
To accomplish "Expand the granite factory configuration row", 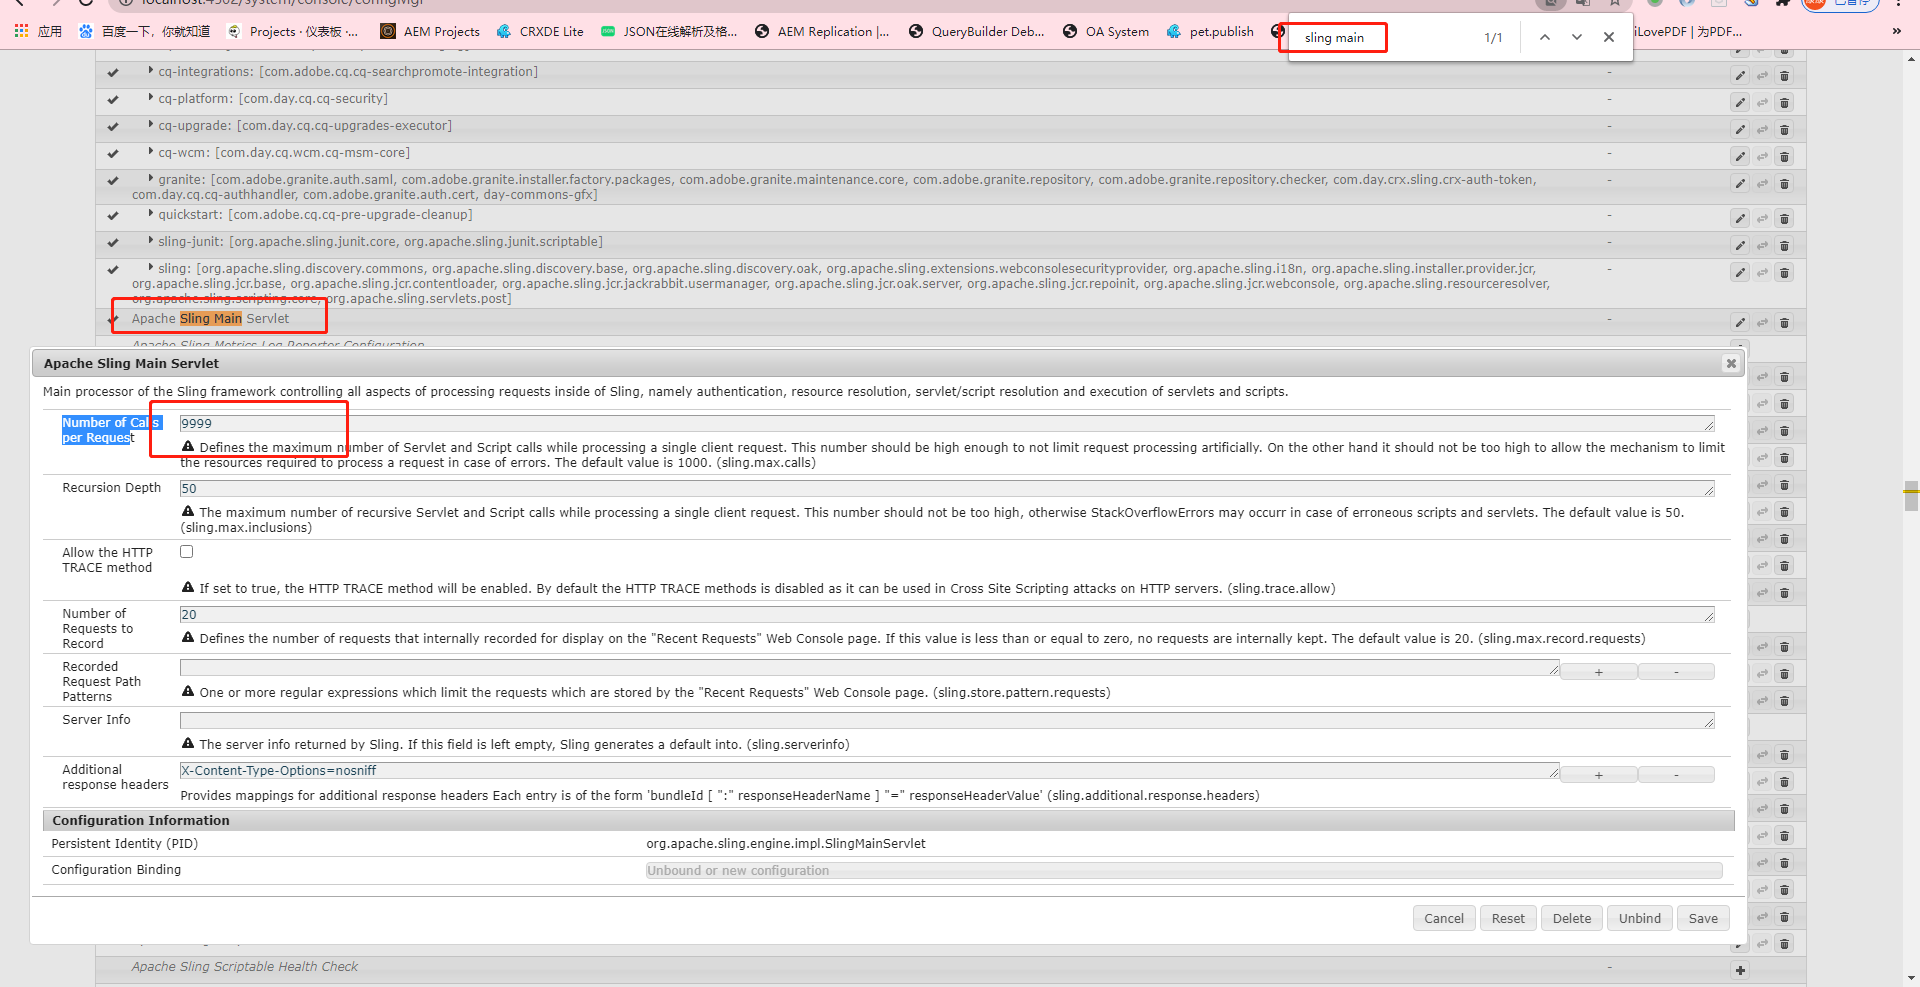I will pyautogui.click(x=151, y=178).
